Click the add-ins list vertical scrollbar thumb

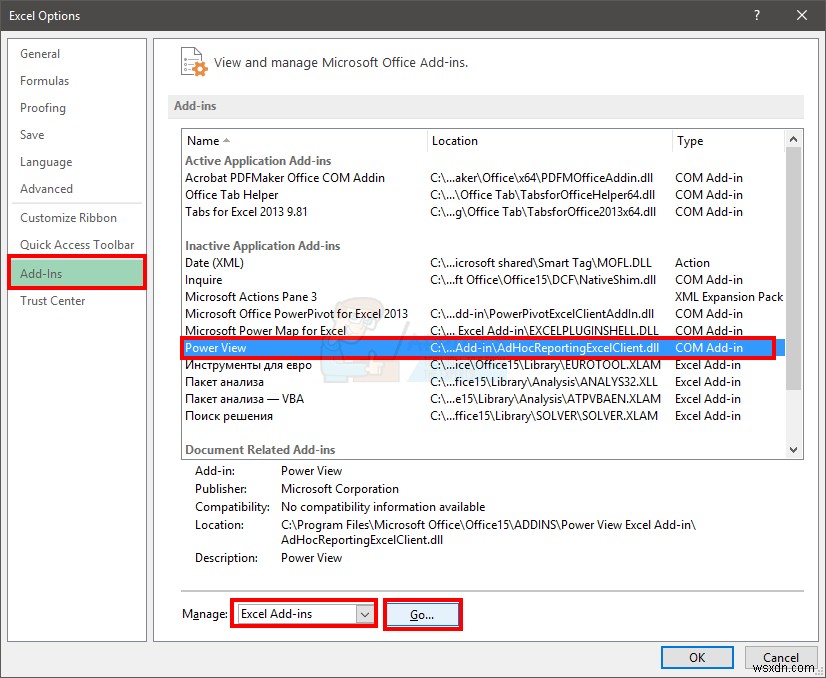(793, 269)
